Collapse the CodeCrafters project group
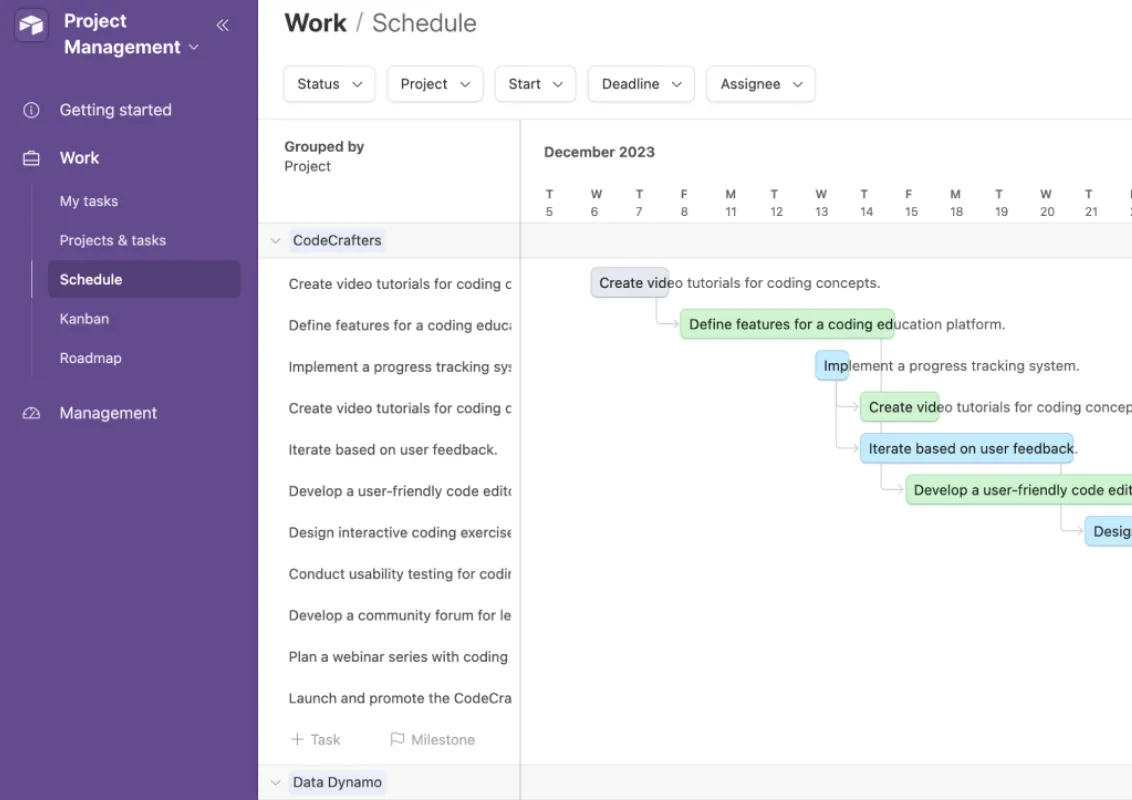1132x800 pixels. (x=275, y=240)
